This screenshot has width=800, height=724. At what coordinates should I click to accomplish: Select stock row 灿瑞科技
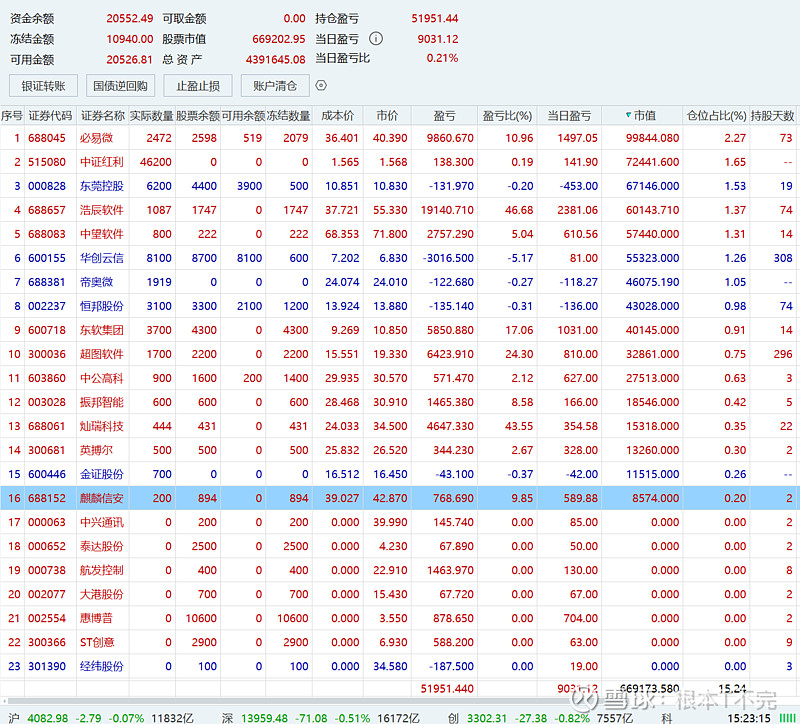tap(398, 426)
